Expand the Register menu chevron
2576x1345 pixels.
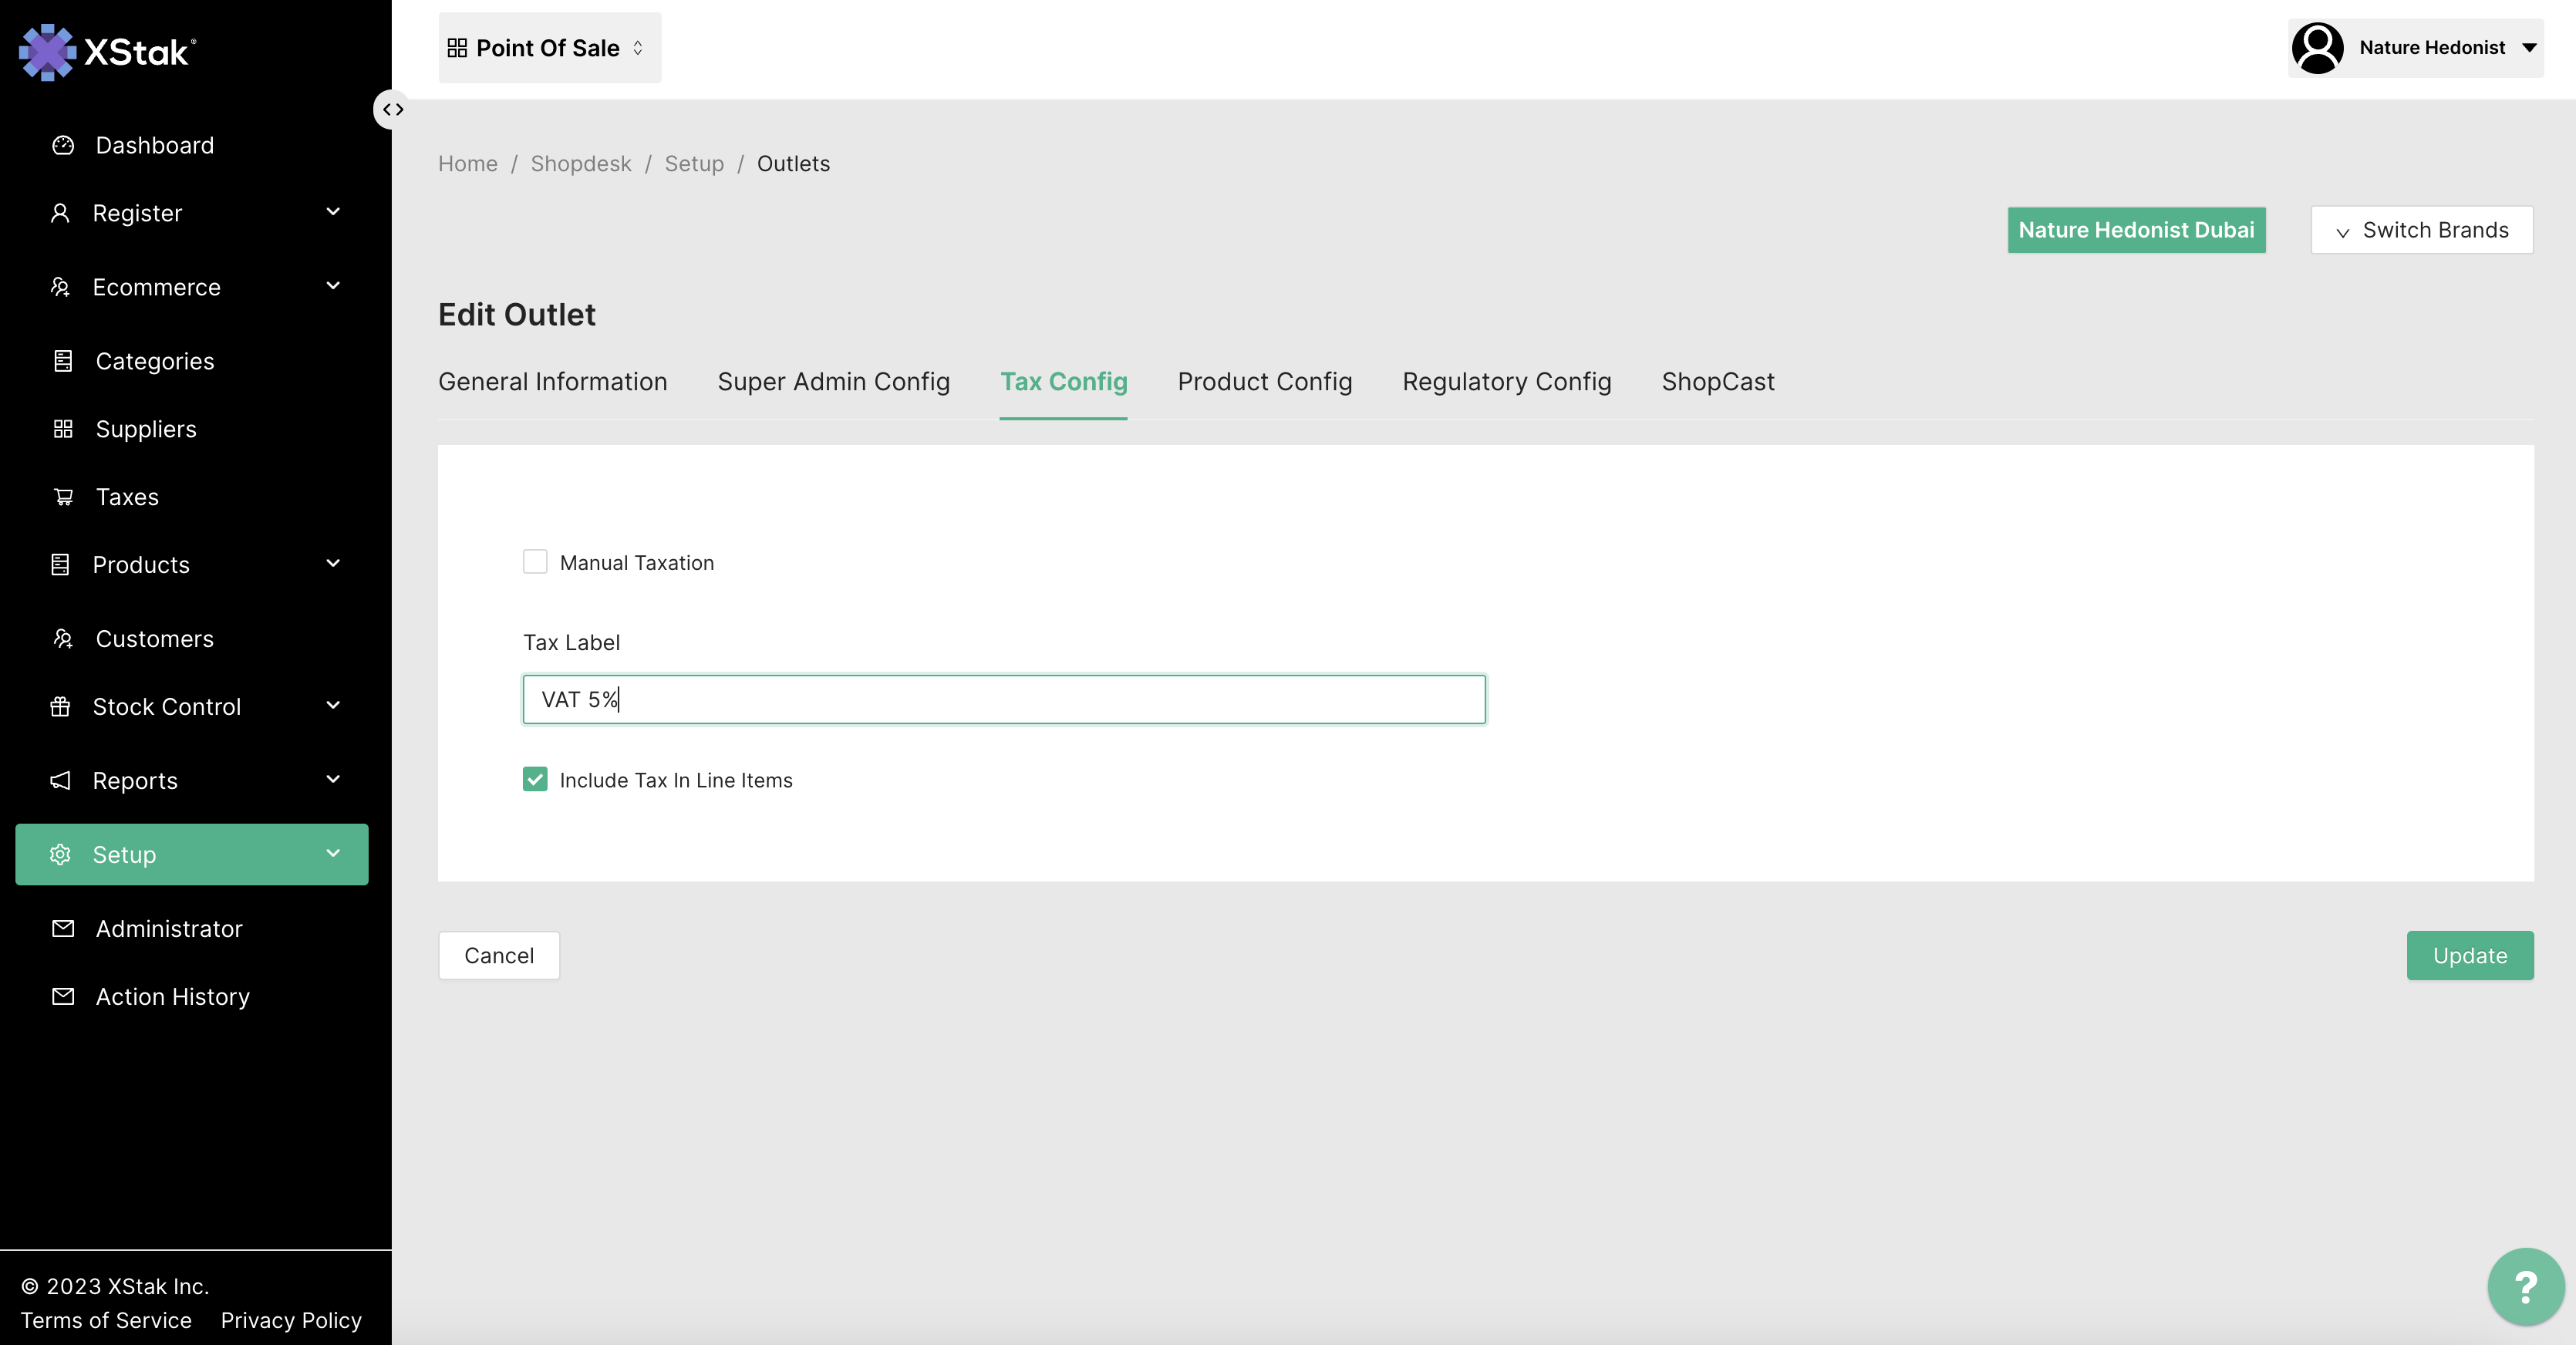333,212
